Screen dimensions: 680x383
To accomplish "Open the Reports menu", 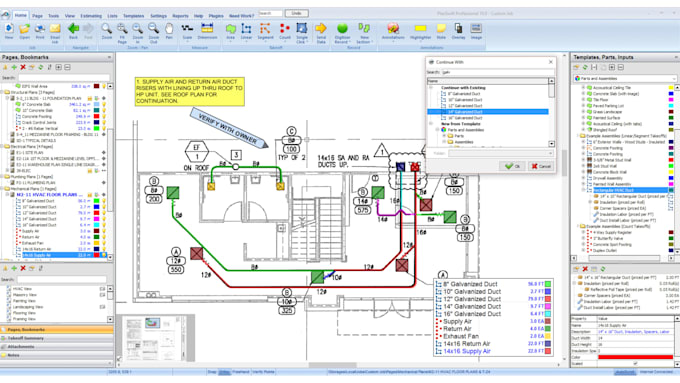I will (x=180, y=16).
